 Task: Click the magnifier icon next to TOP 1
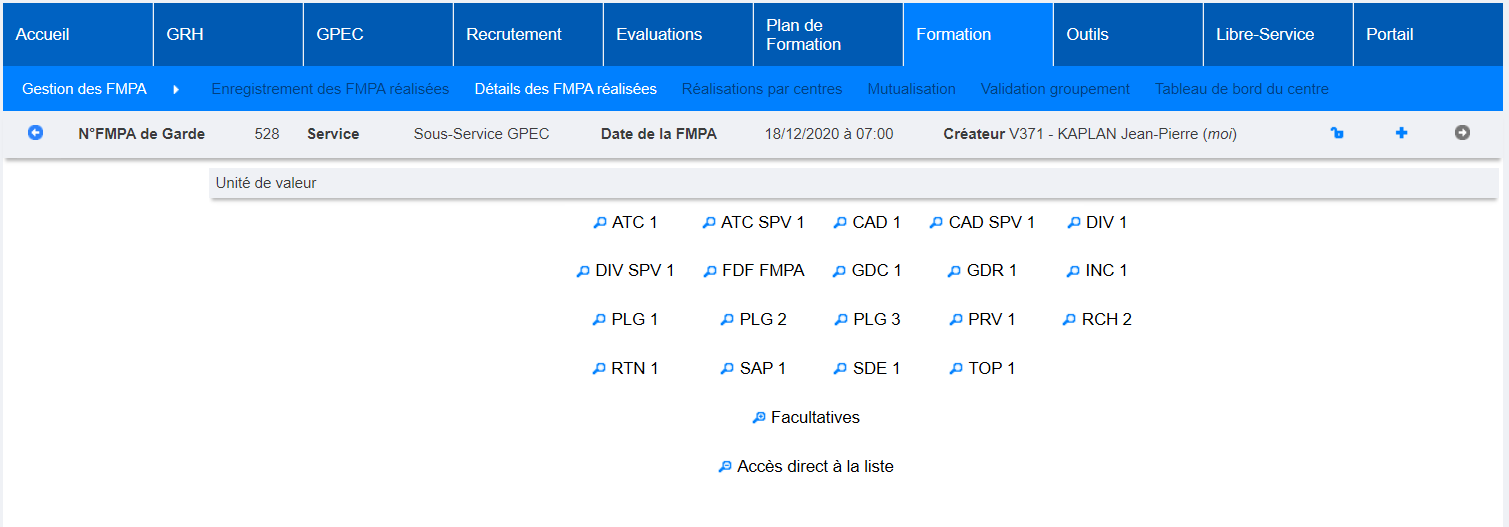(x=956, y=369)
